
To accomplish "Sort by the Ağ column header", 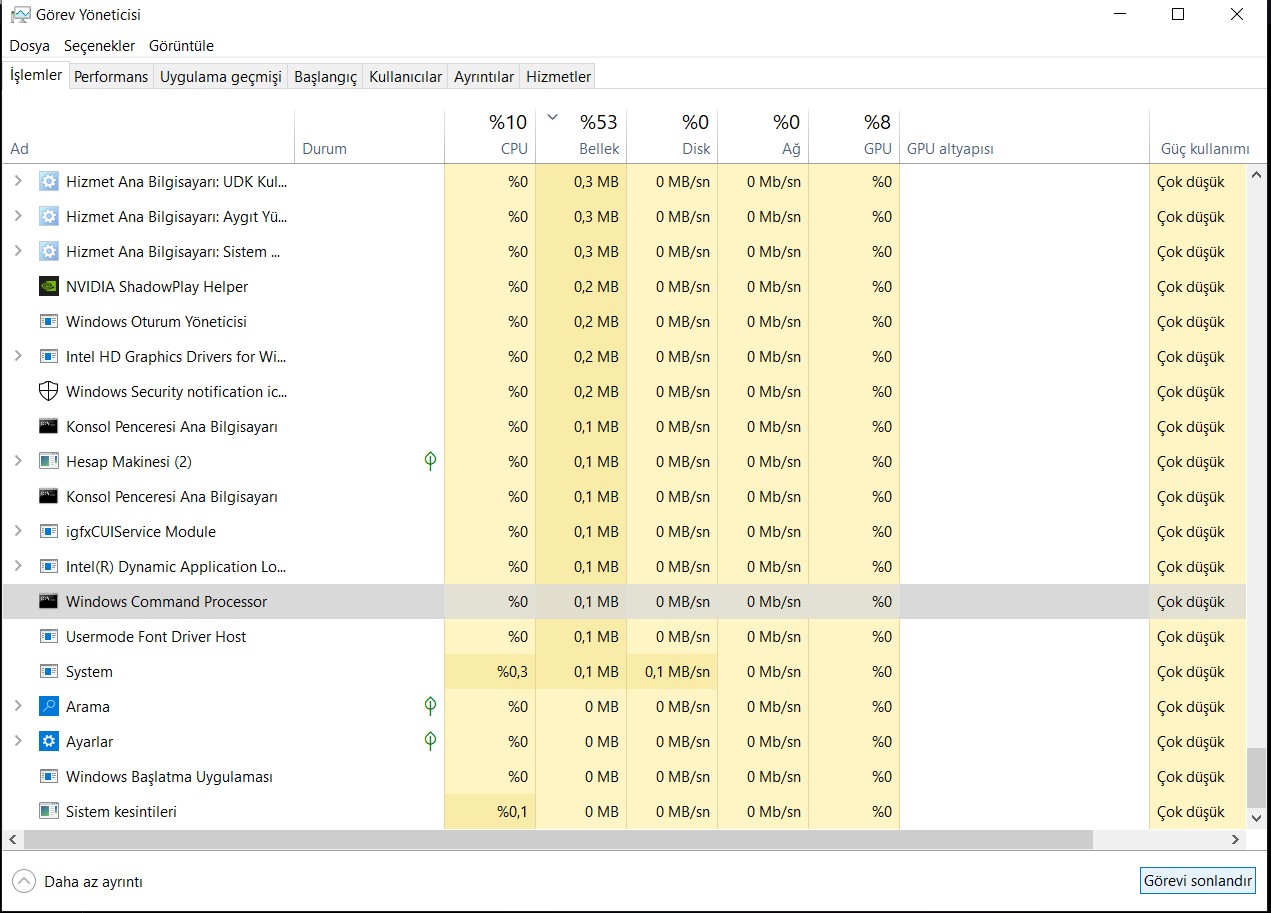I will (763, 136).
